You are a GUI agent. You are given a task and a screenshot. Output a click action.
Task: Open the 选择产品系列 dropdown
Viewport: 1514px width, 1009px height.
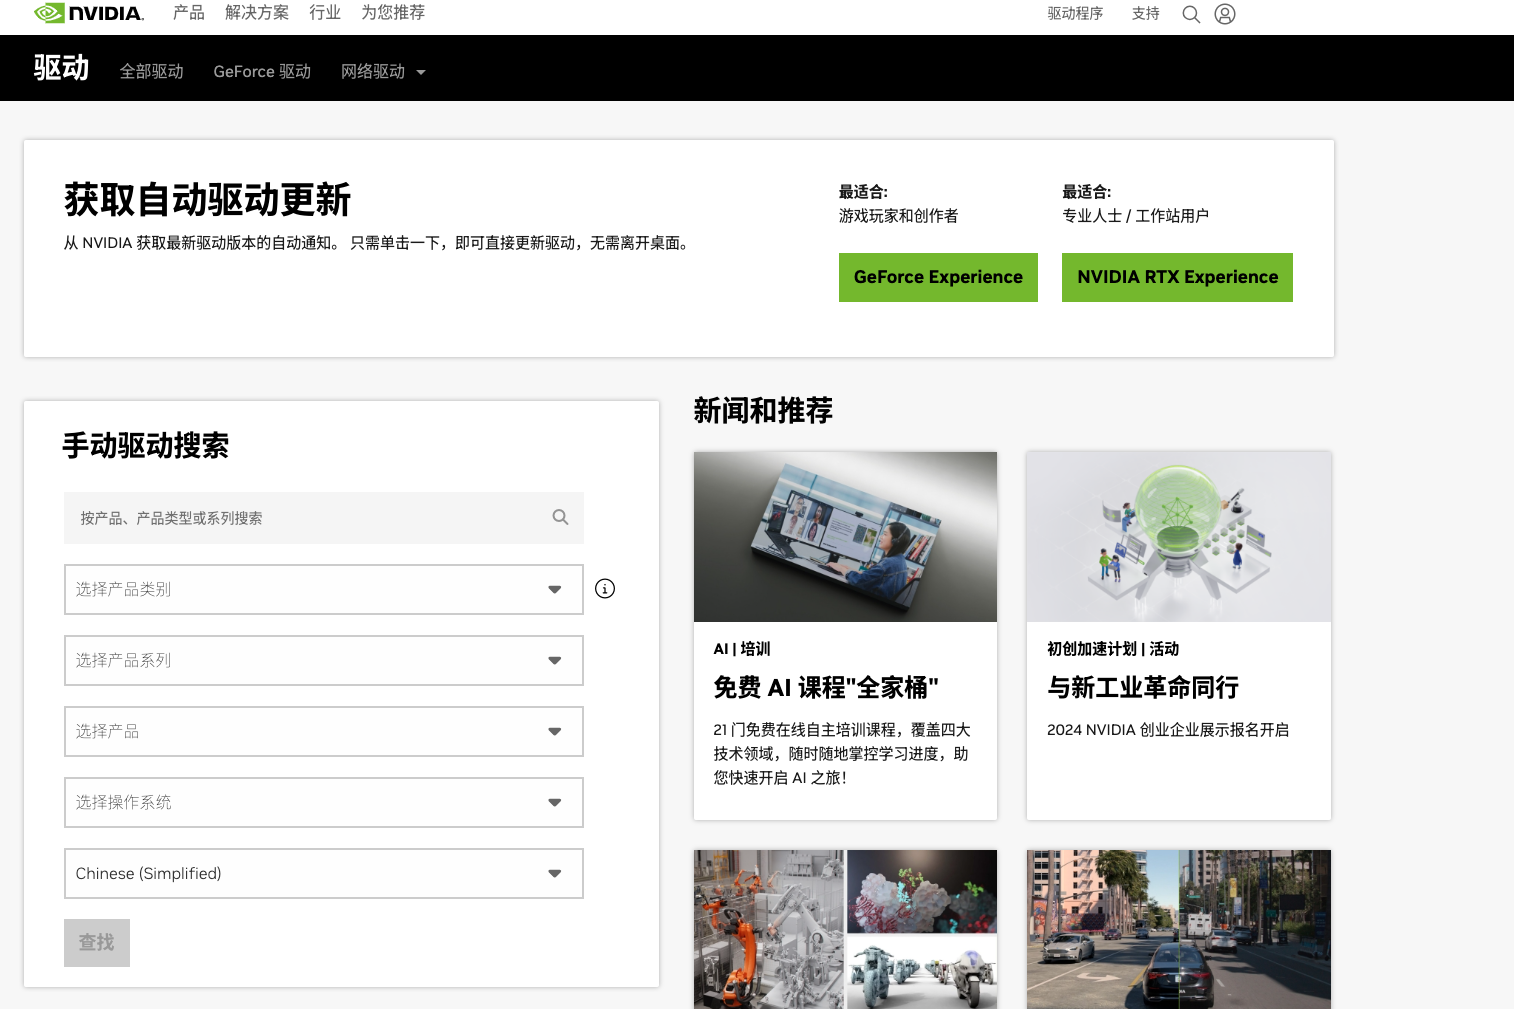tap(323, 661)
